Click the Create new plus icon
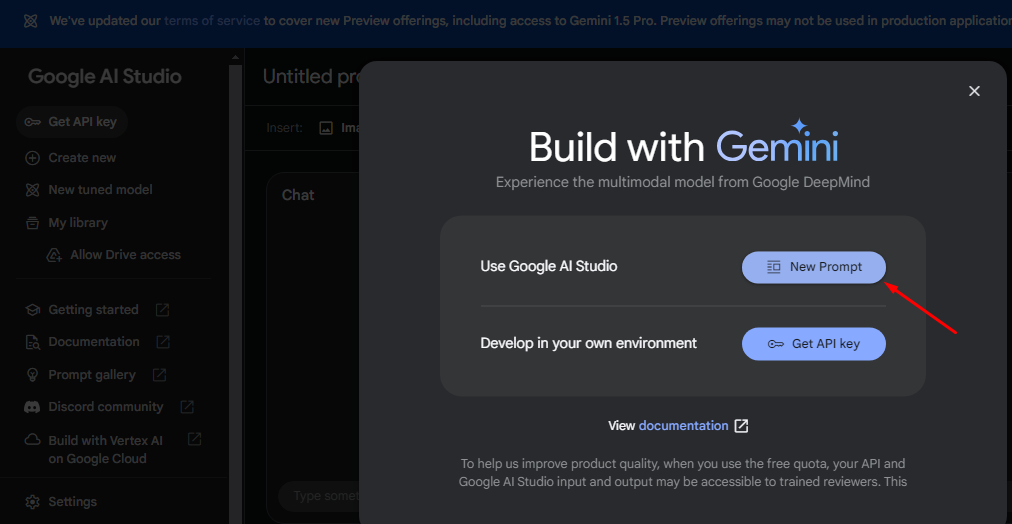This screenshot has height=524, width=1012. click(x=32, y=157)
